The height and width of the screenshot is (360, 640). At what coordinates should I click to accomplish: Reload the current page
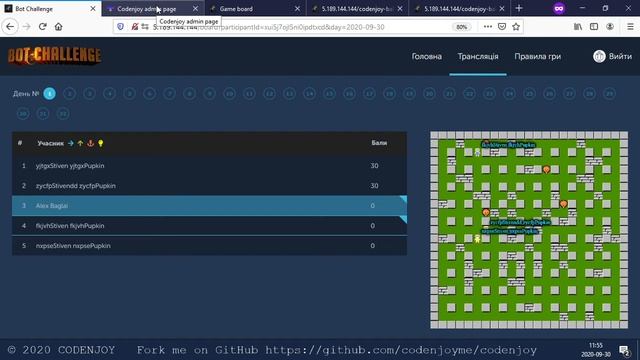42,27
